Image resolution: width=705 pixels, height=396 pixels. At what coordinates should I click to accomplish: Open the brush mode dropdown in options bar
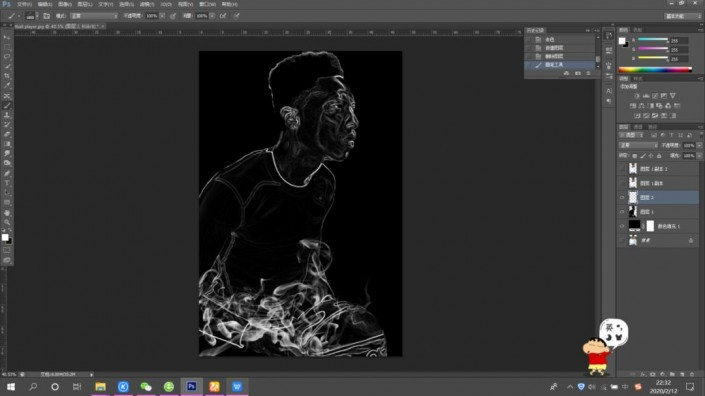pyautogui.click(x=94, y=16)
